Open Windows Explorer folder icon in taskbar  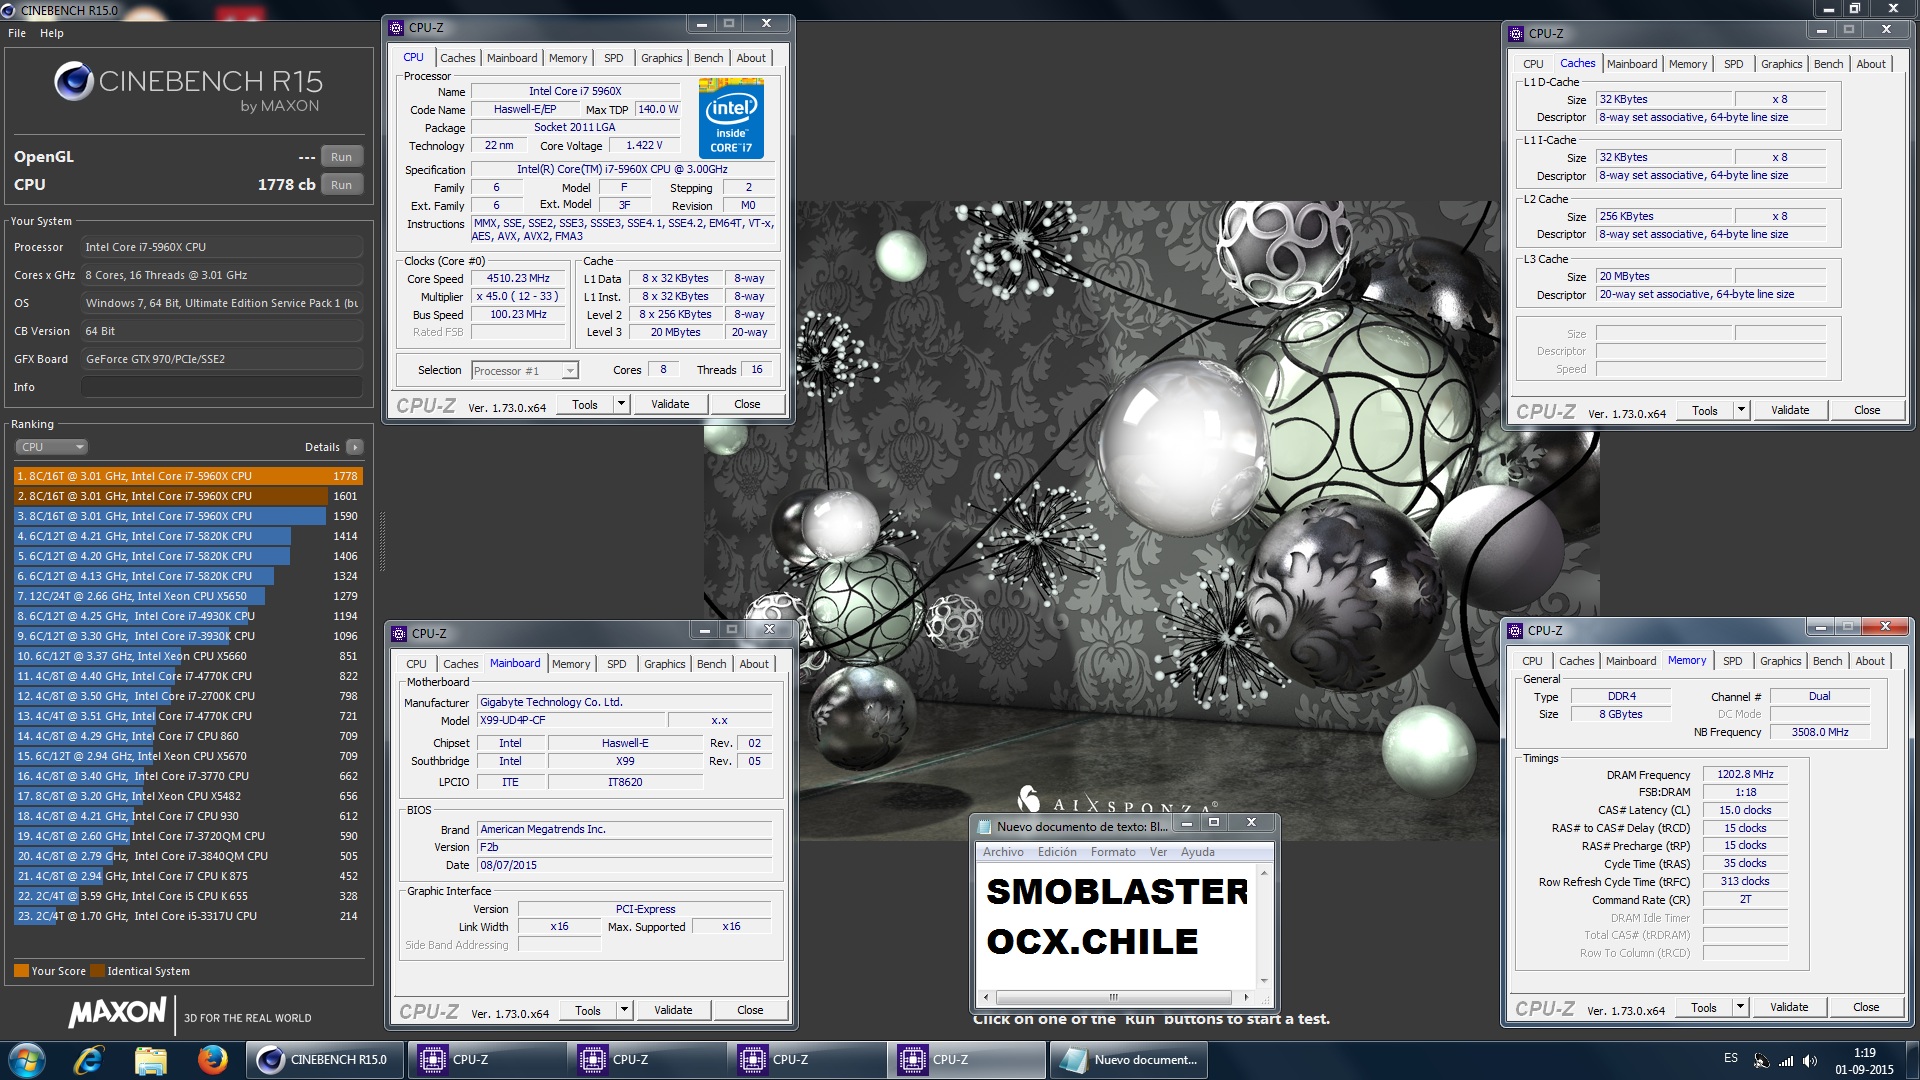tap(150, 1060)
